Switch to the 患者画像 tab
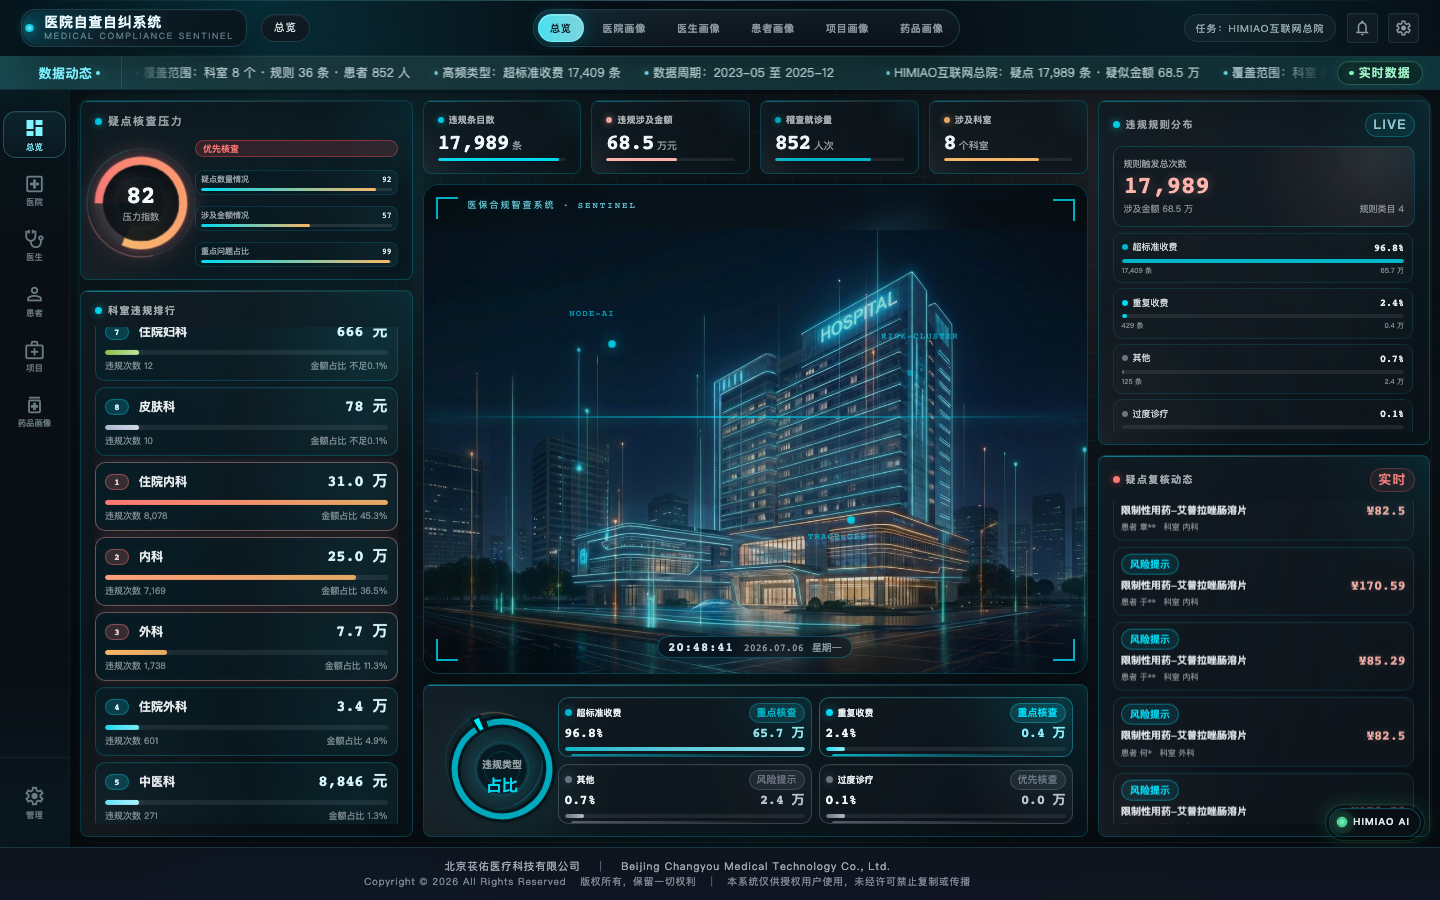Viewport: 1440px width, 900px height. 773,28
